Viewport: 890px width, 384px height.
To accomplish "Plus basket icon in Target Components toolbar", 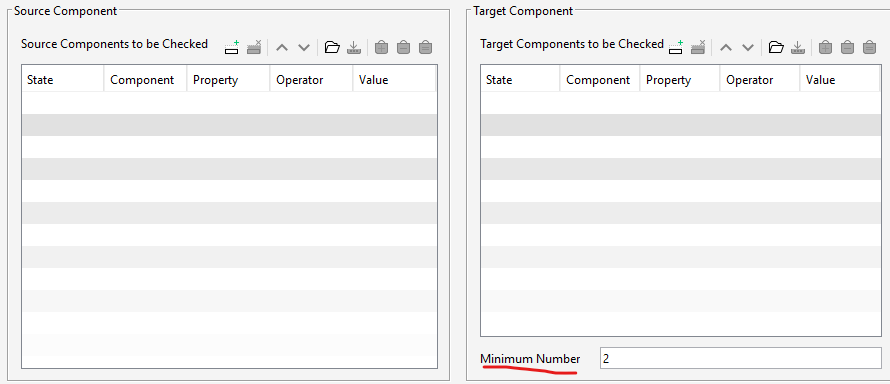I will (825, 48).
